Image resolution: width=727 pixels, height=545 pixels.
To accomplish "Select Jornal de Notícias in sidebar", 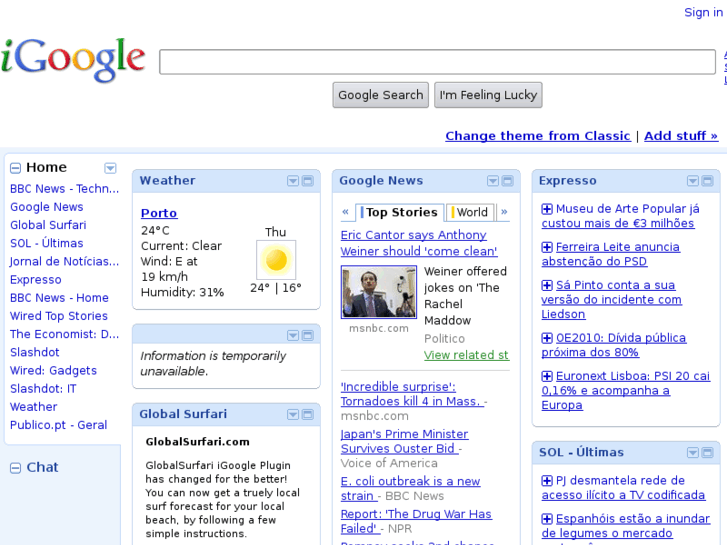I will click(64, 262).
